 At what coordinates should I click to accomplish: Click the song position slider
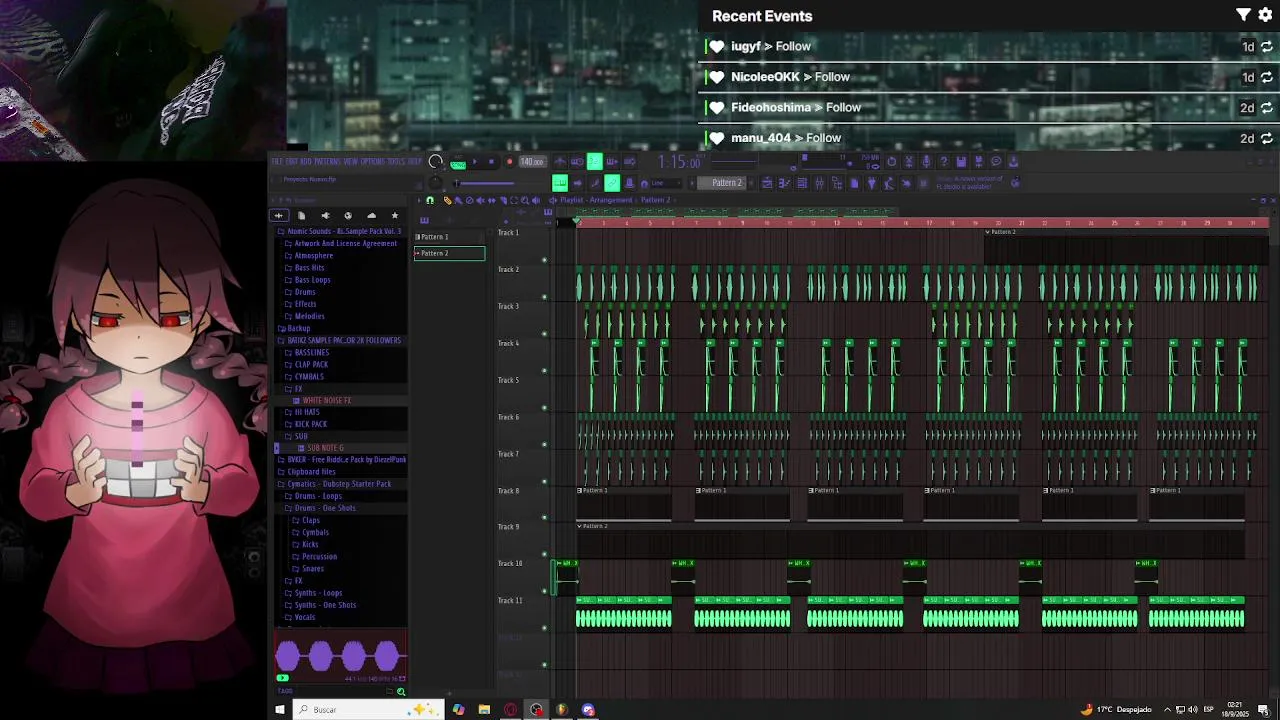click(x=485, y=183)
